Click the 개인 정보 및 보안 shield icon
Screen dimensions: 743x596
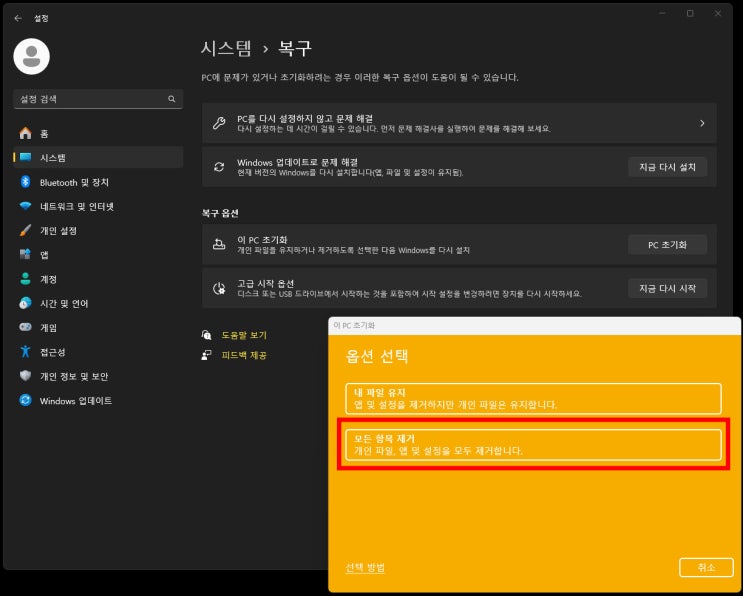point(26,376)
